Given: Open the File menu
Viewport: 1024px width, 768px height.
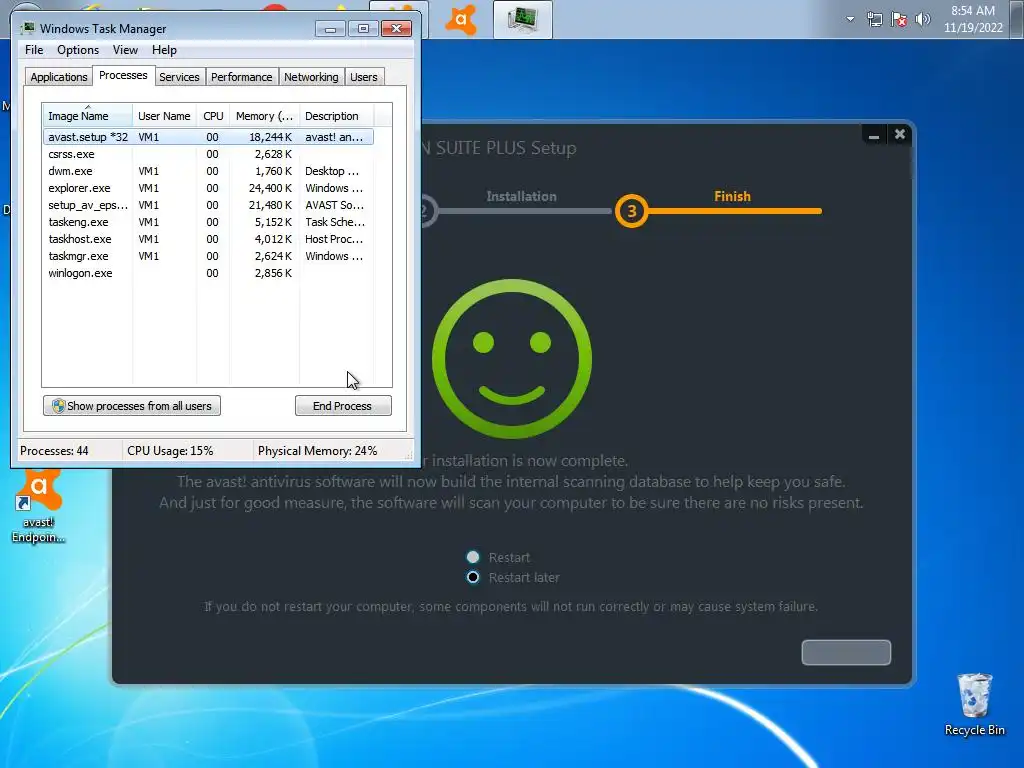Looking at the screenshot, I should tap(34, 50).
